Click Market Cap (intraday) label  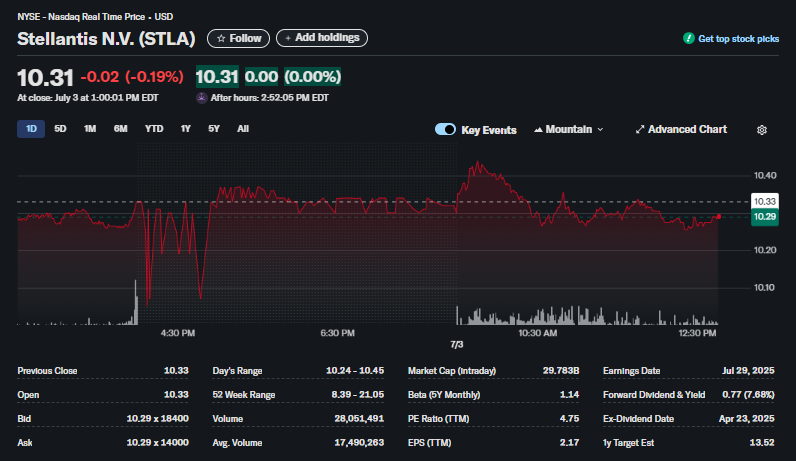(x=452, y=371)
